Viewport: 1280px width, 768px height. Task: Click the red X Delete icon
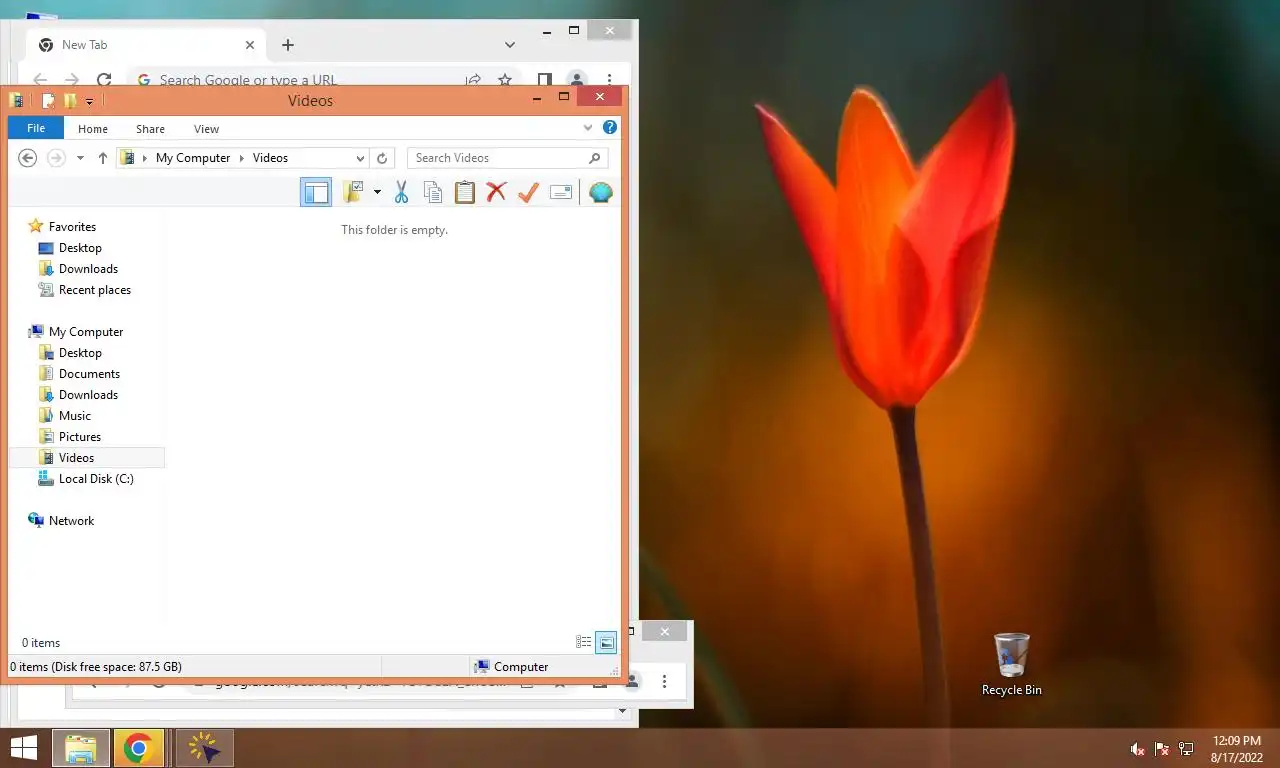click(496, 192)
